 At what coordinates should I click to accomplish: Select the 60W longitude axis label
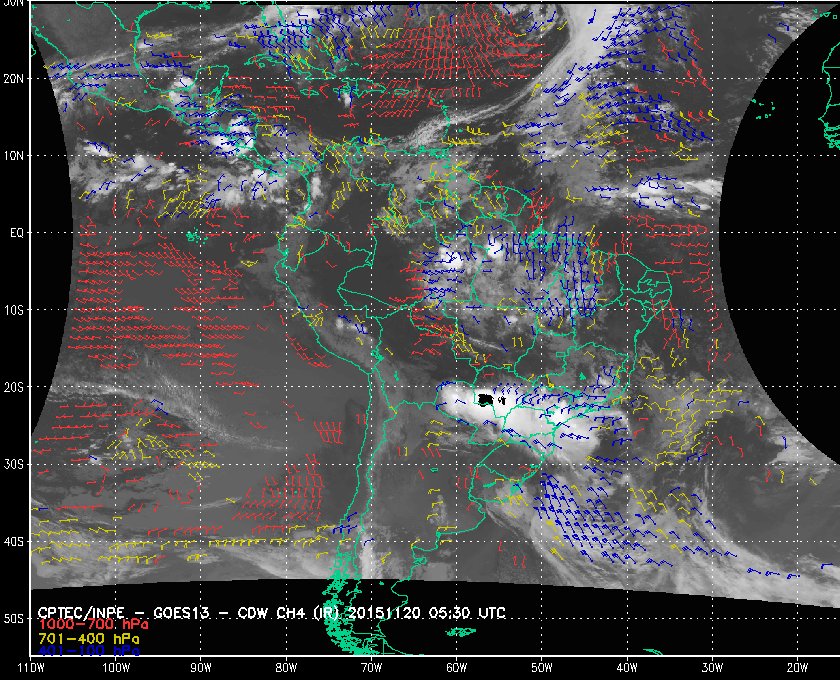[456, 667]
